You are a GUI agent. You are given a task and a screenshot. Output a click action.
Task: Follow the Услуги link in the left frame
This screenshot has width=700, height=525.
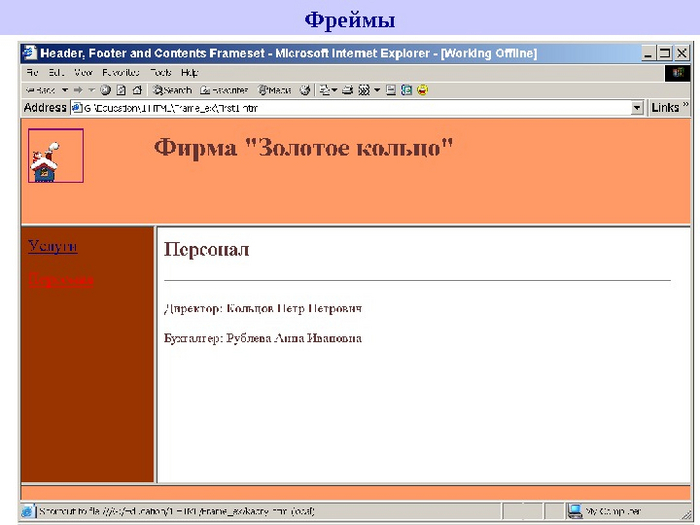pyautogui.click(x=53, y=246)
